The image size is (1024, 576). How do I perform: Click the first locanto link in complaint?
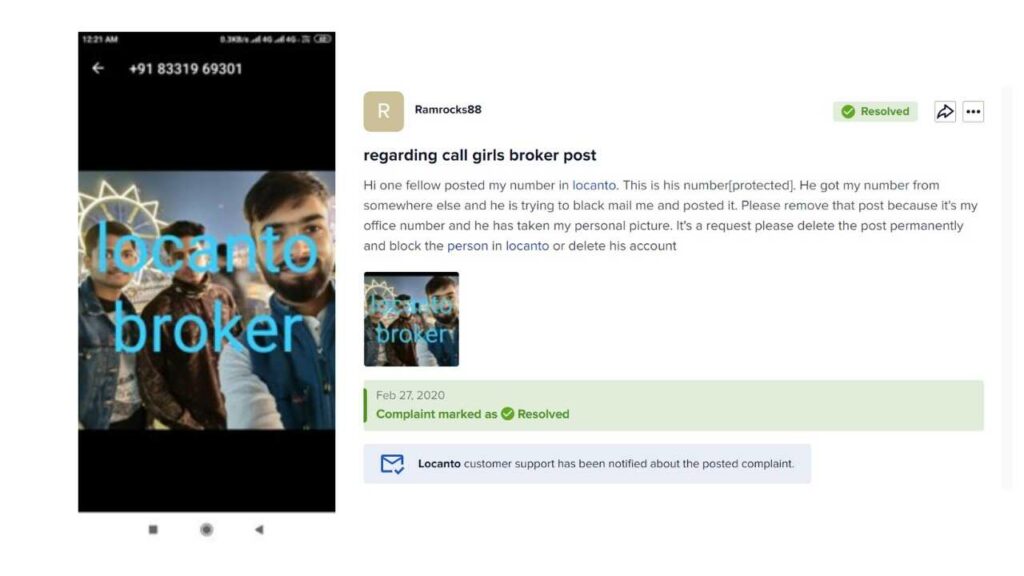[594, 185]
